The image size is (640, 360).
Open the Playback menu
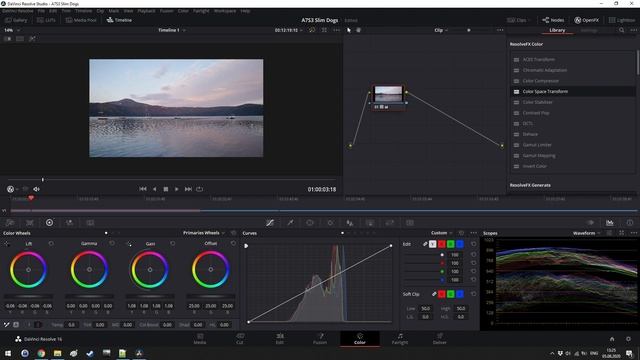click(x=146, y=11)
